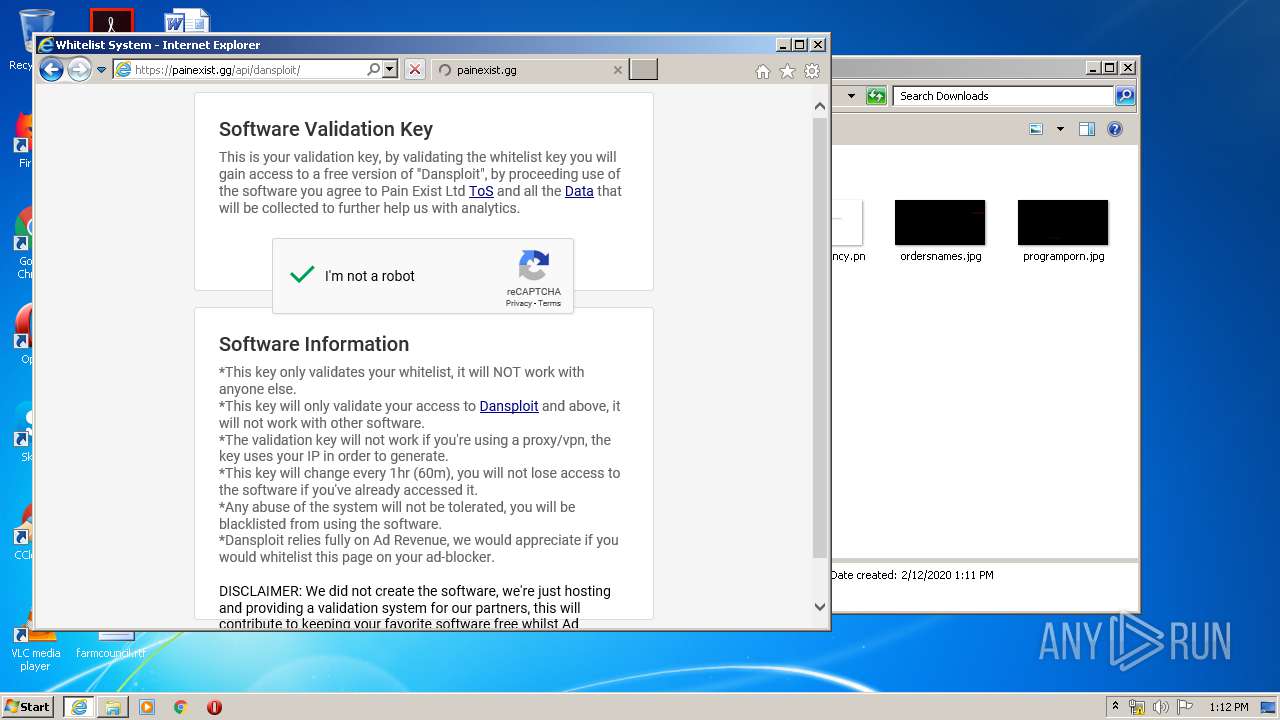Select the farmcouncil.rtf desktop file
The image size is (1280, 720).
point(111,645)
